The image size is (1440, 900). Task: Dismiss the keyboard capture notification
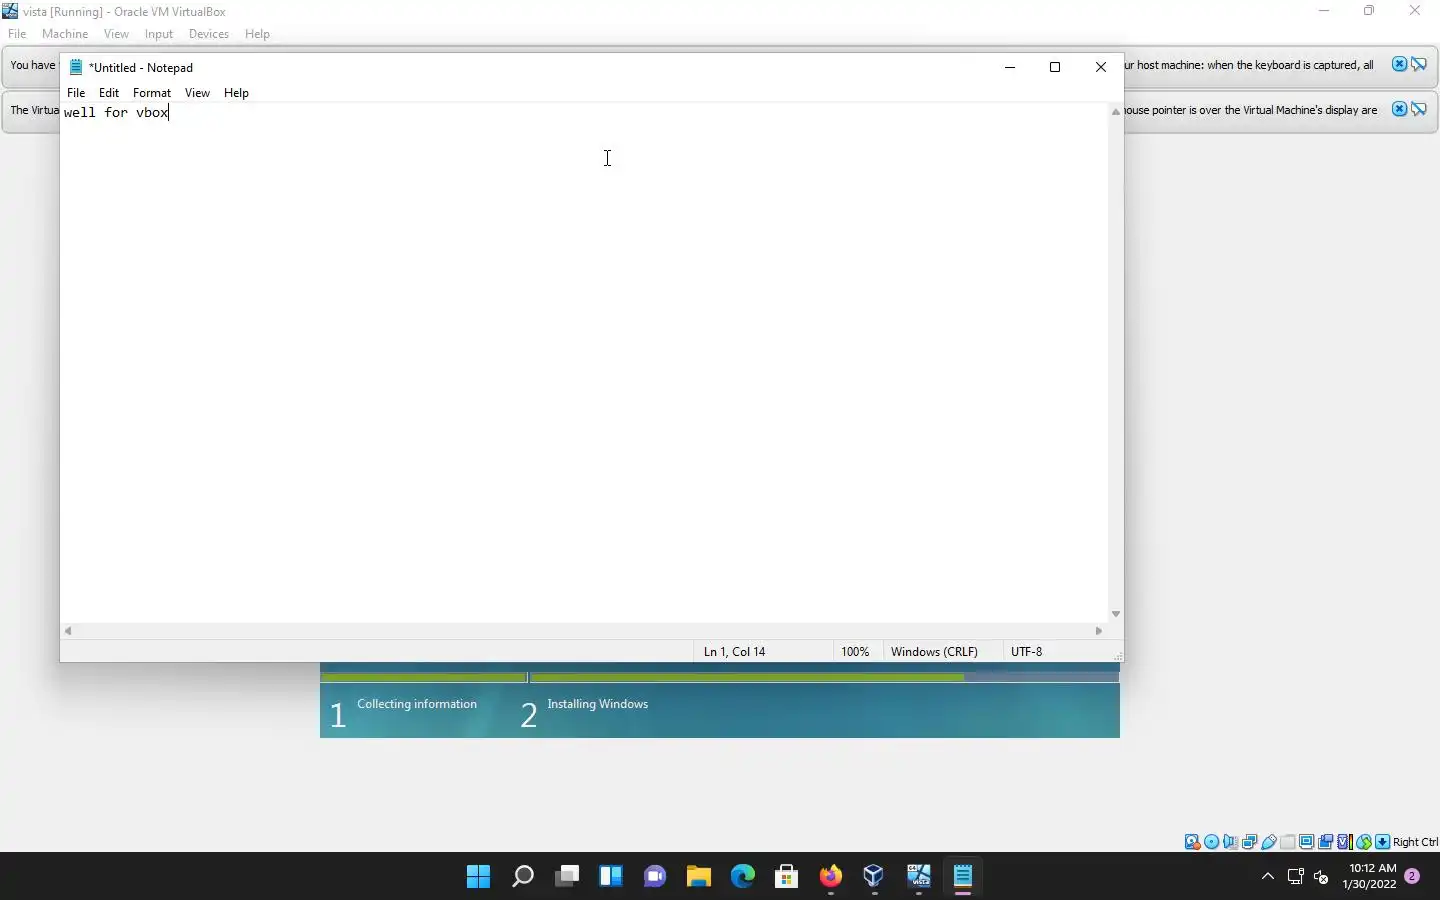tap(1400, 65)
